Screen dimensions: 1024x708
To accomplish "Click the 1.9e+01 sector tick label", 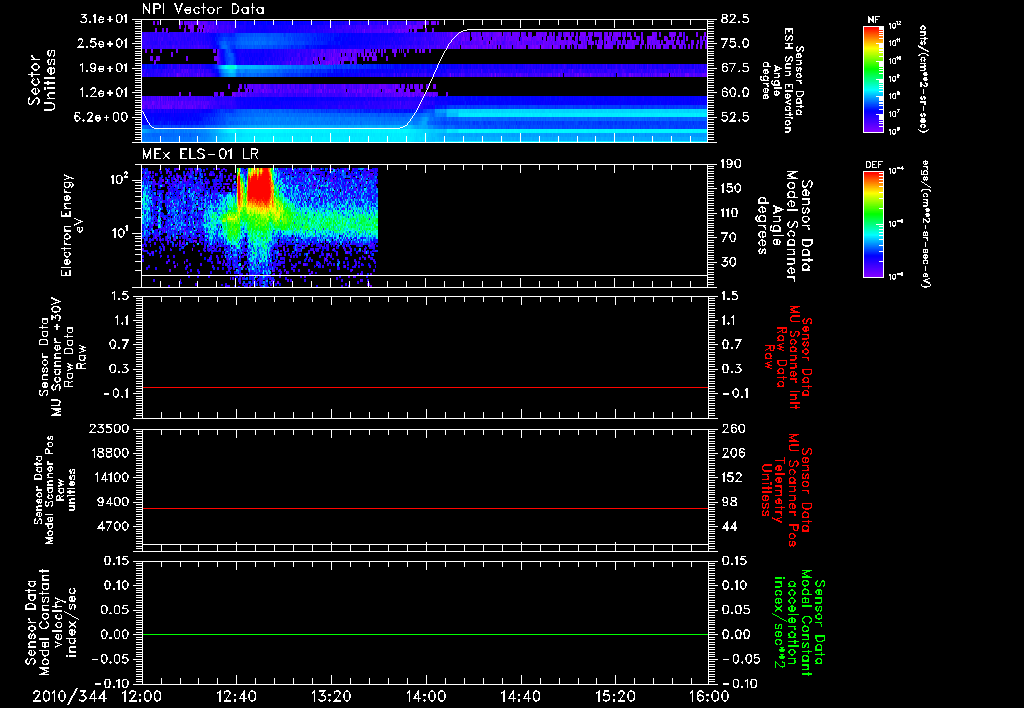I will 104,68.
